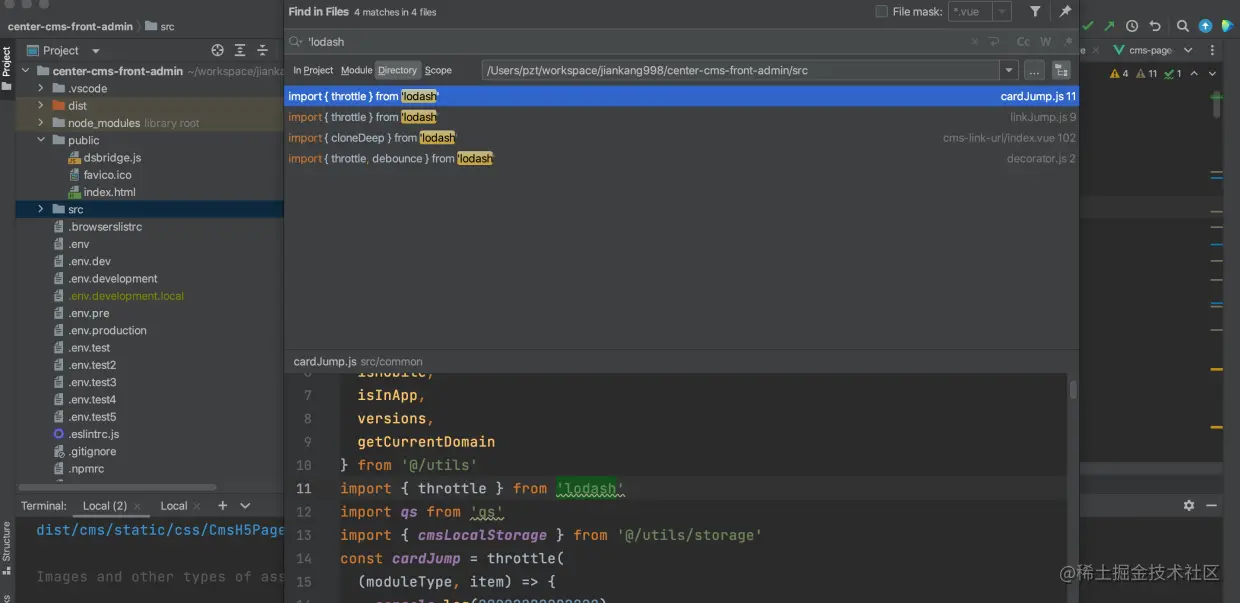Select .browserslistrc file
This screenshot has height=603, width=1240.
tap(105, 227)
